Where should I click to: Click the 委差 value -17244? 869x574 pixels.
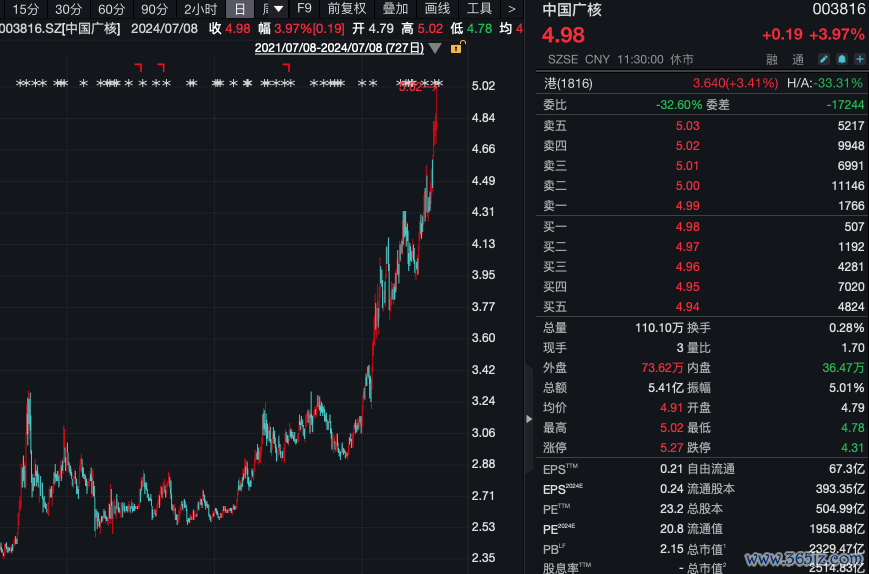pos(845,105)
